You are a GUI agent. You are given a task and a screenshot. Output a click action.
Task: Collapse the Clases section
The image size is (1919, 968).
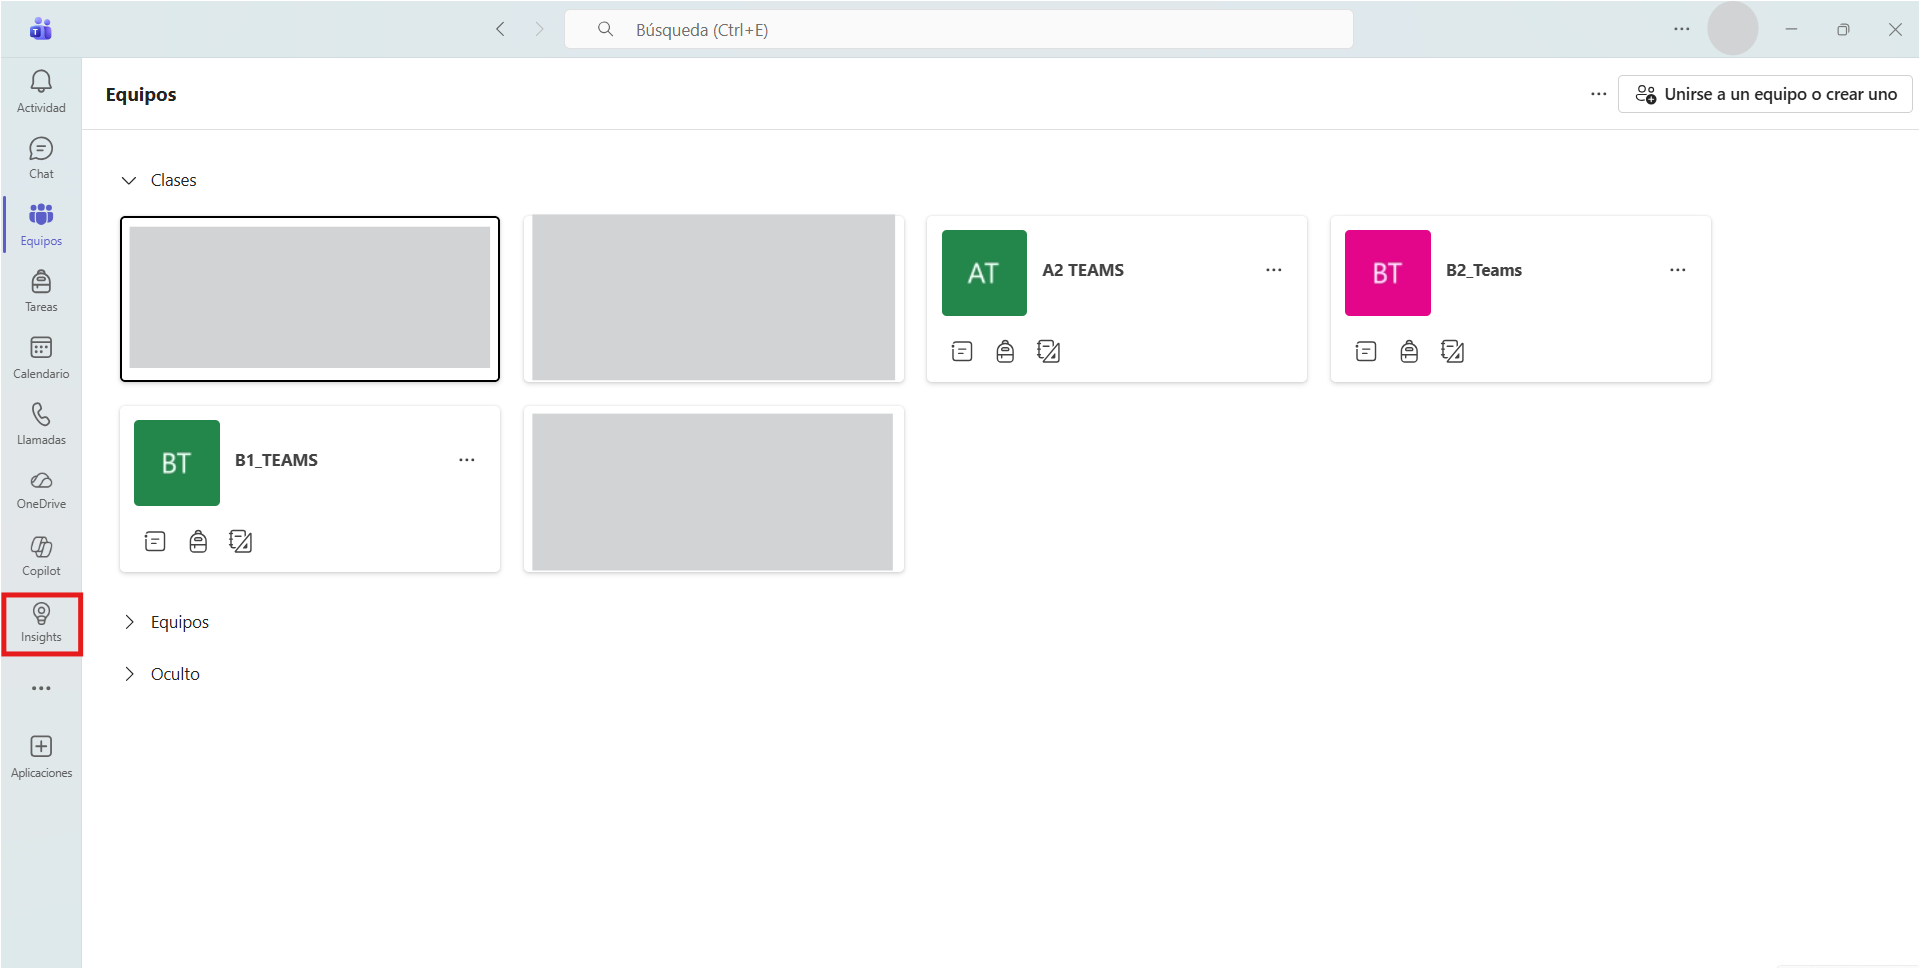click(129, 180)
